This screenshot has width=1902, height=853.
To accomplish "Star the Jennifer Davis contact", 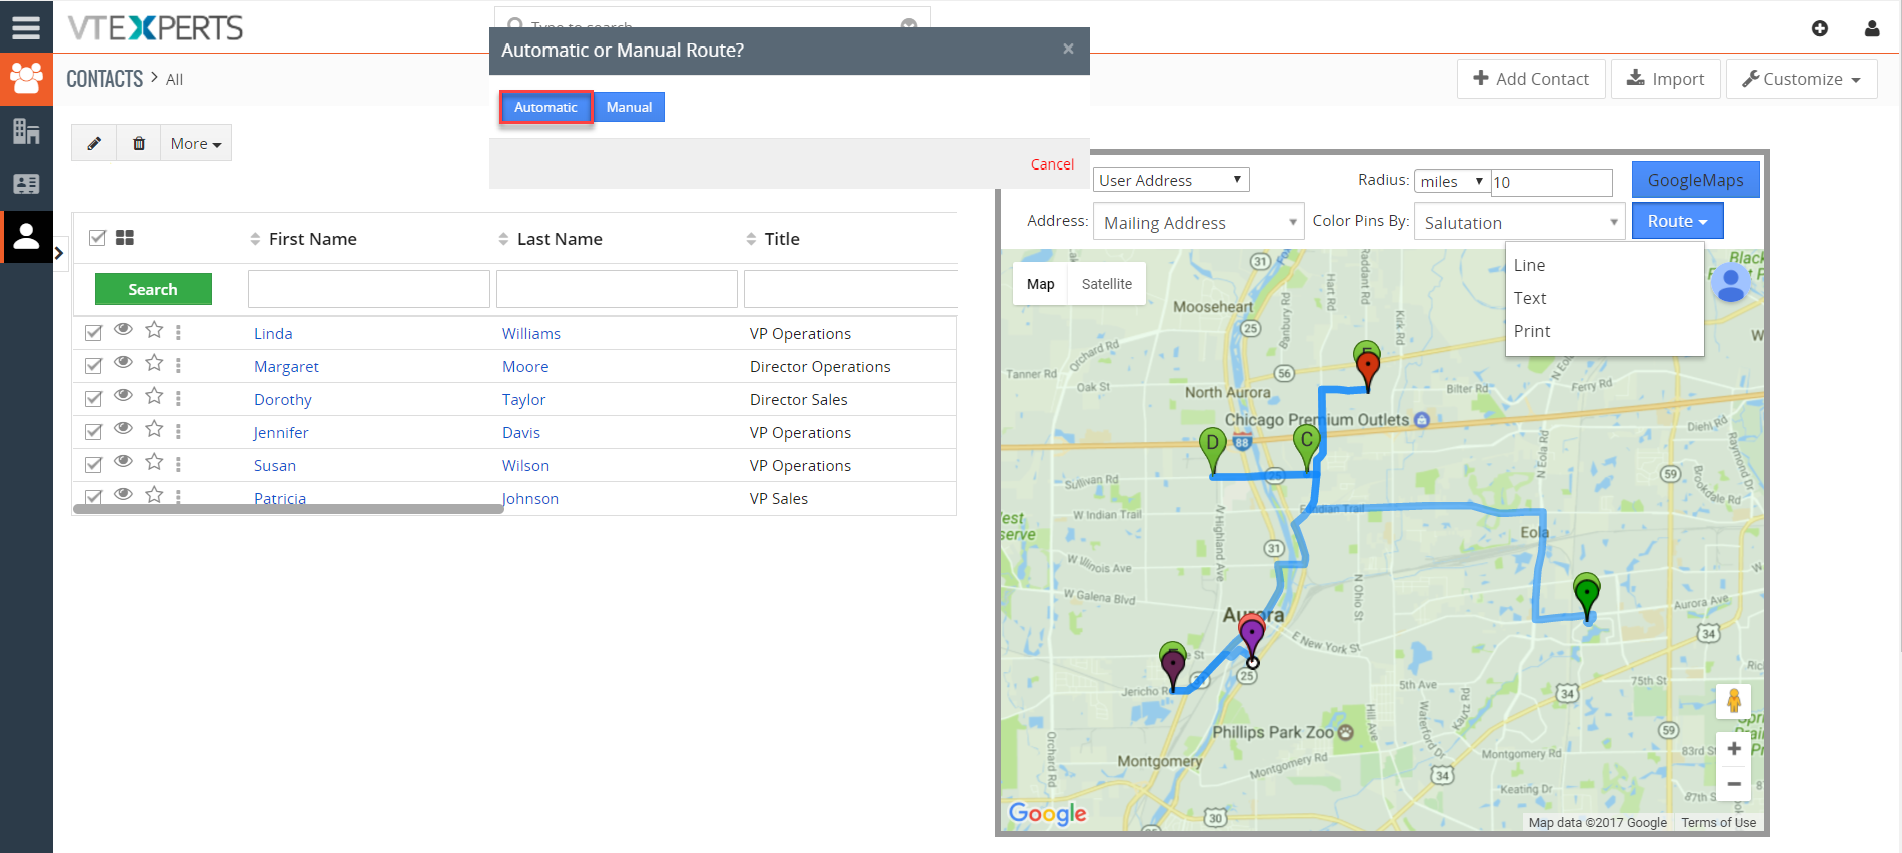I will click(154, 429).
